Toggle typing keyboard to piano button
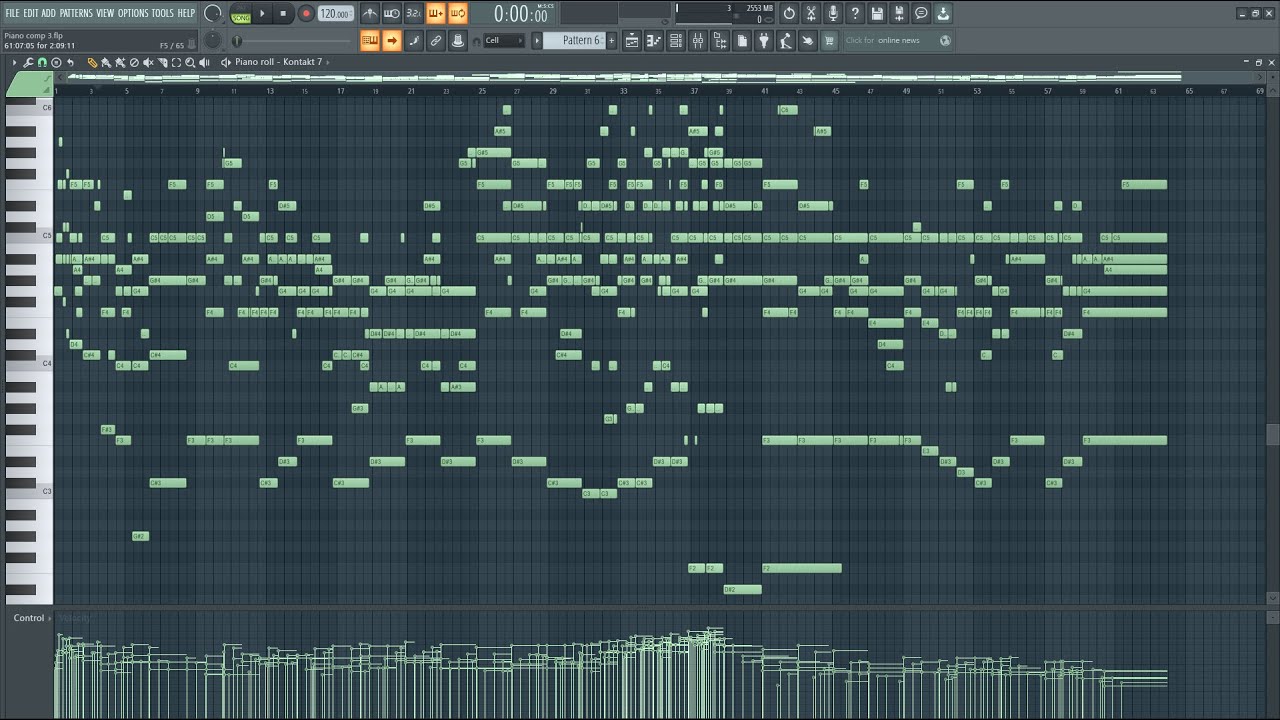Viewport: 1280px width, 720px height. (370, 41)
